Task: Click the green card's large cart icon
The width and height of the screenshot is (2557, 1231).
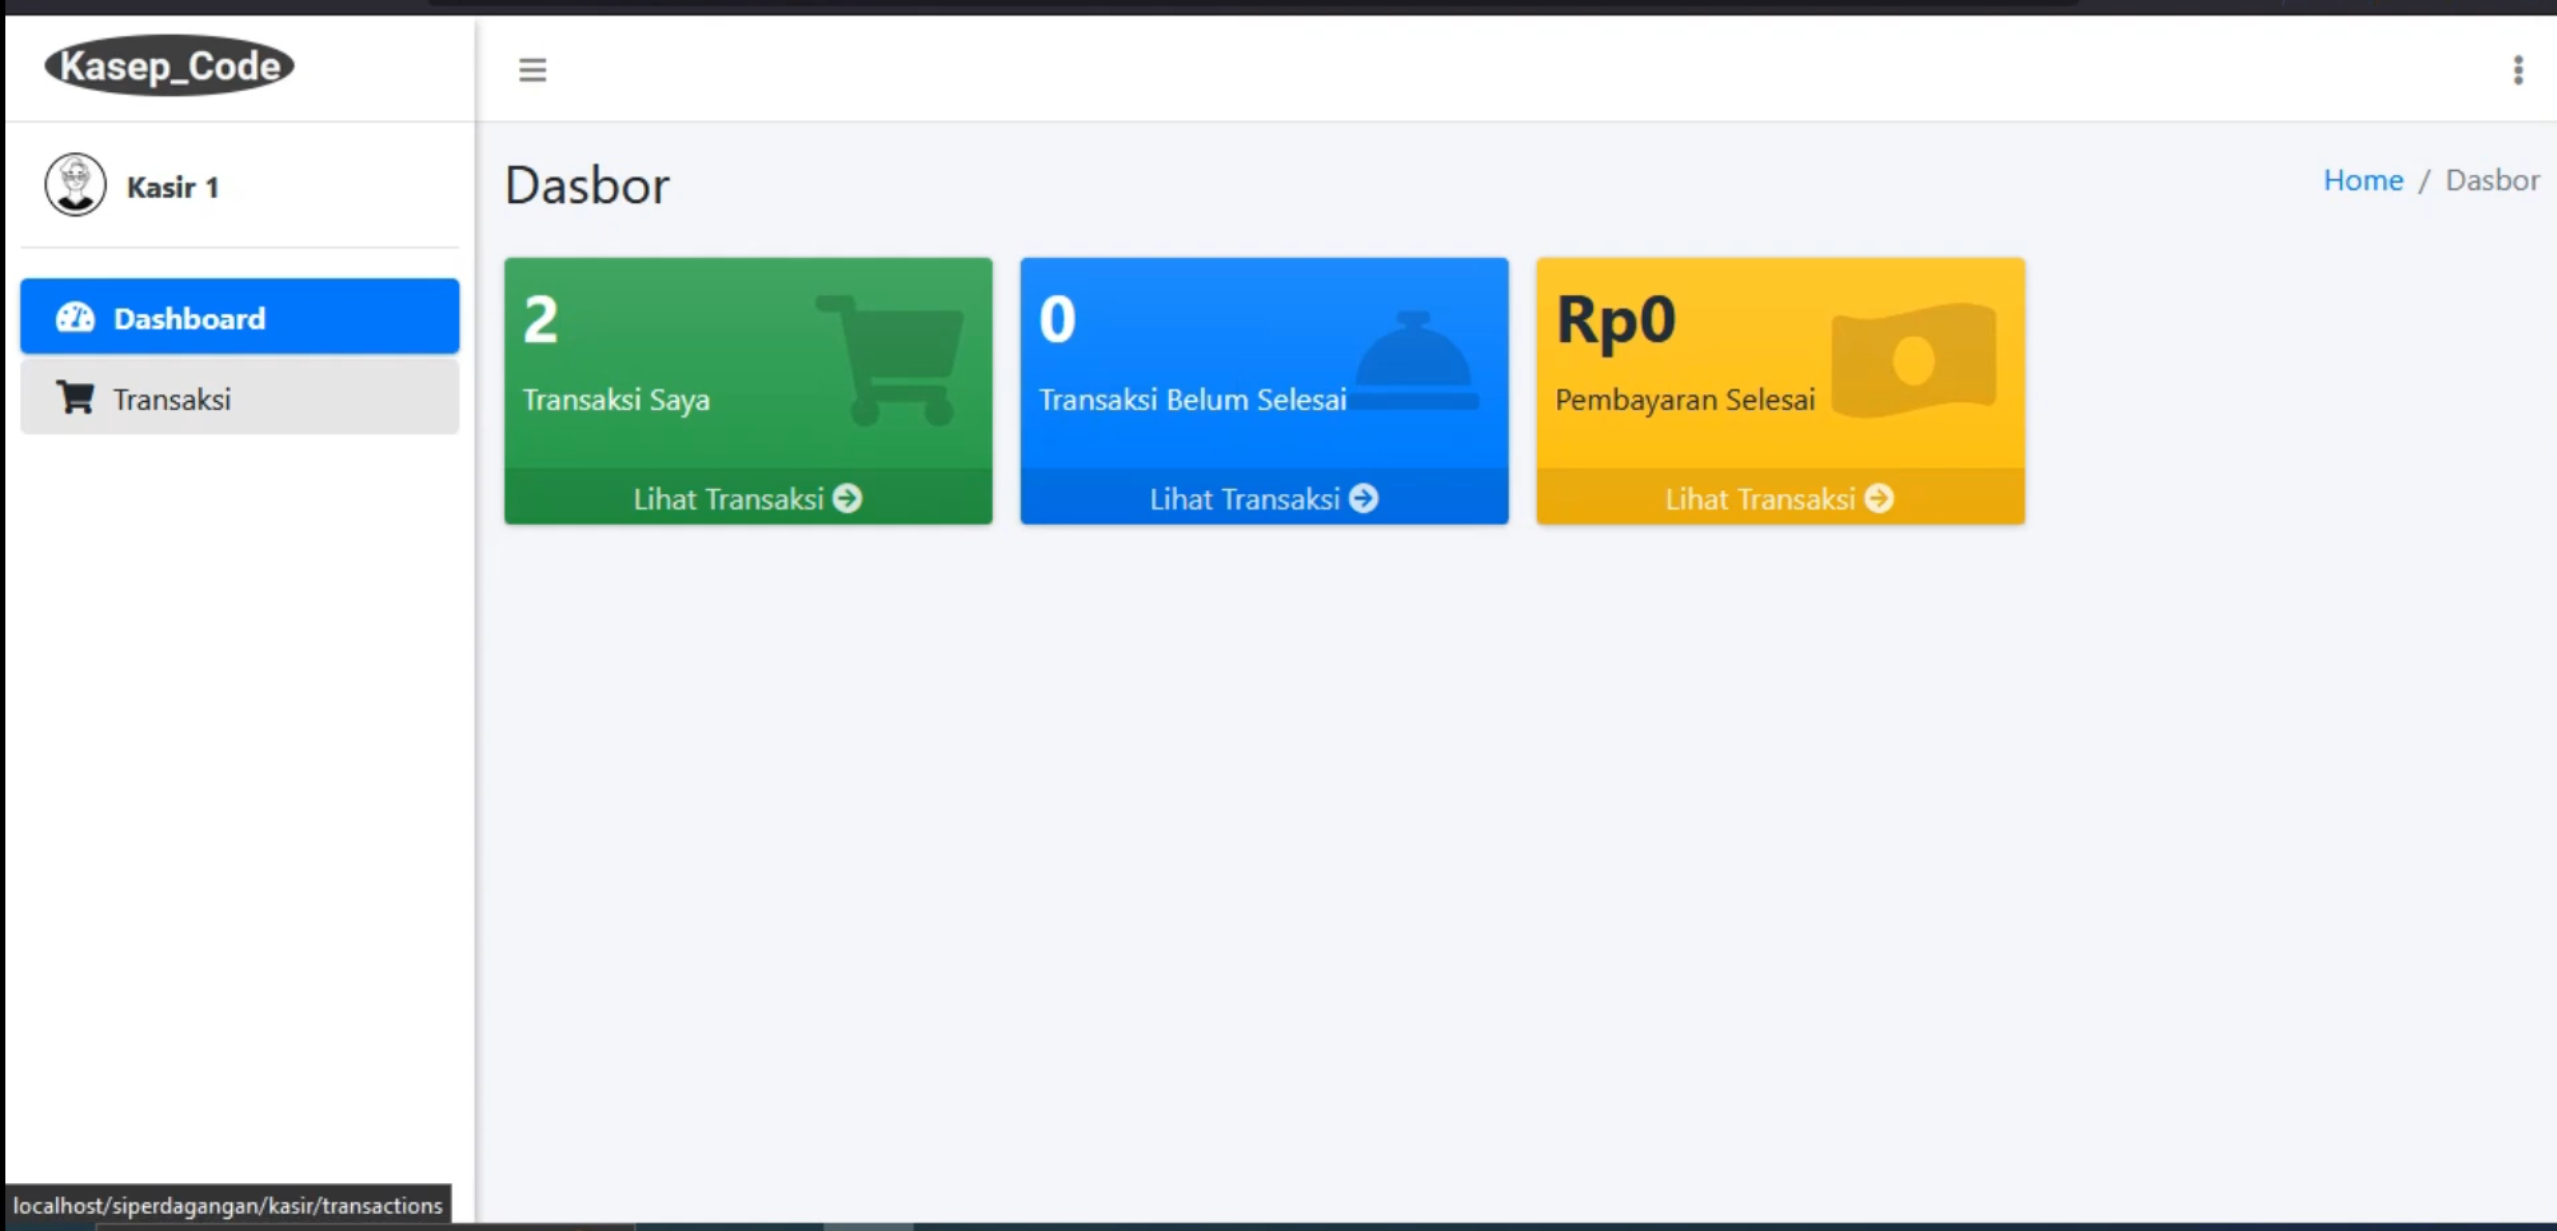Action: coord(891,360)
